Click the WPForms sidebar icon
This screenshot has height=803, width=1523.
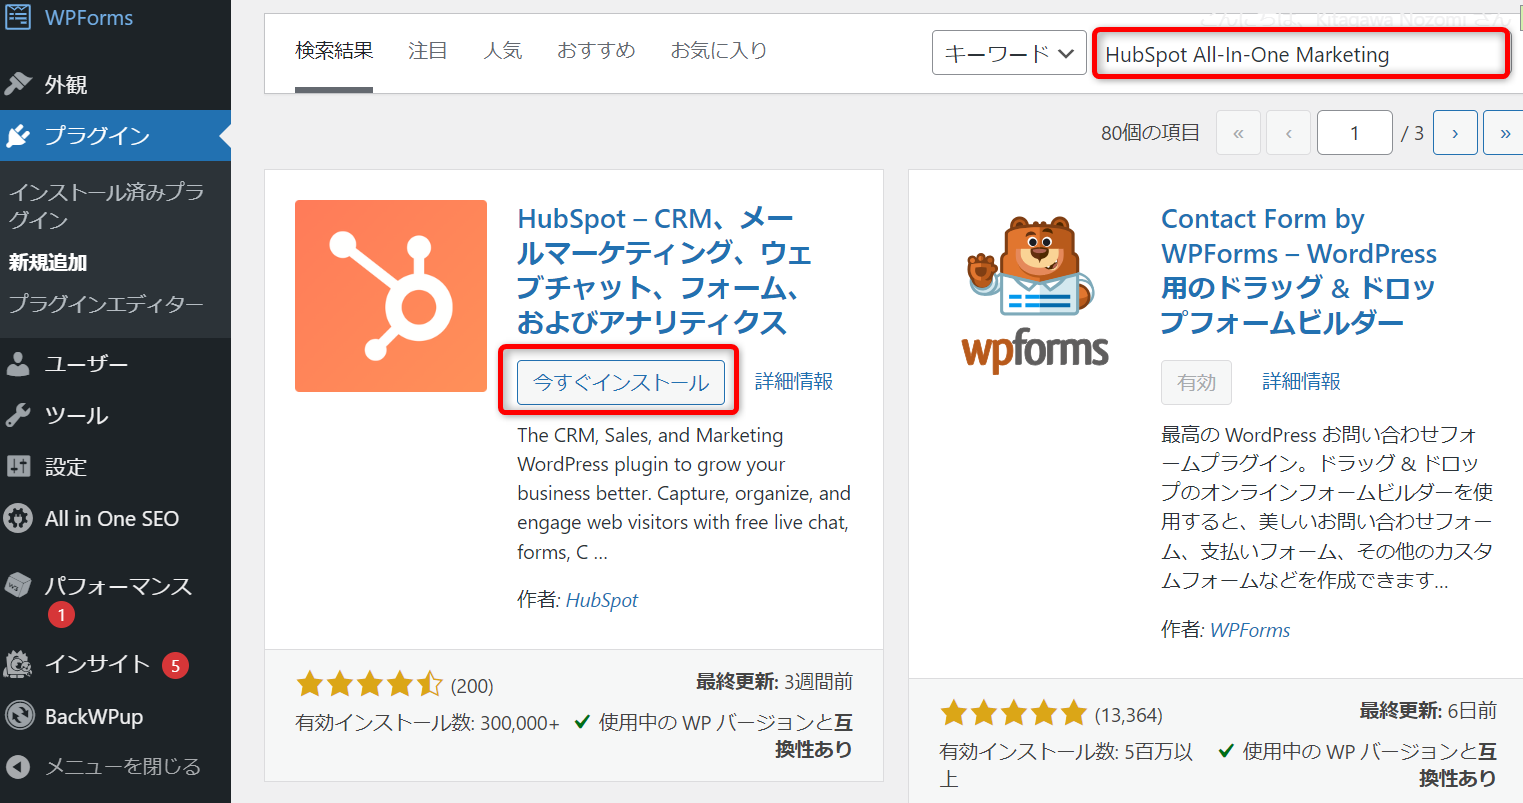[x=18, y=16]
